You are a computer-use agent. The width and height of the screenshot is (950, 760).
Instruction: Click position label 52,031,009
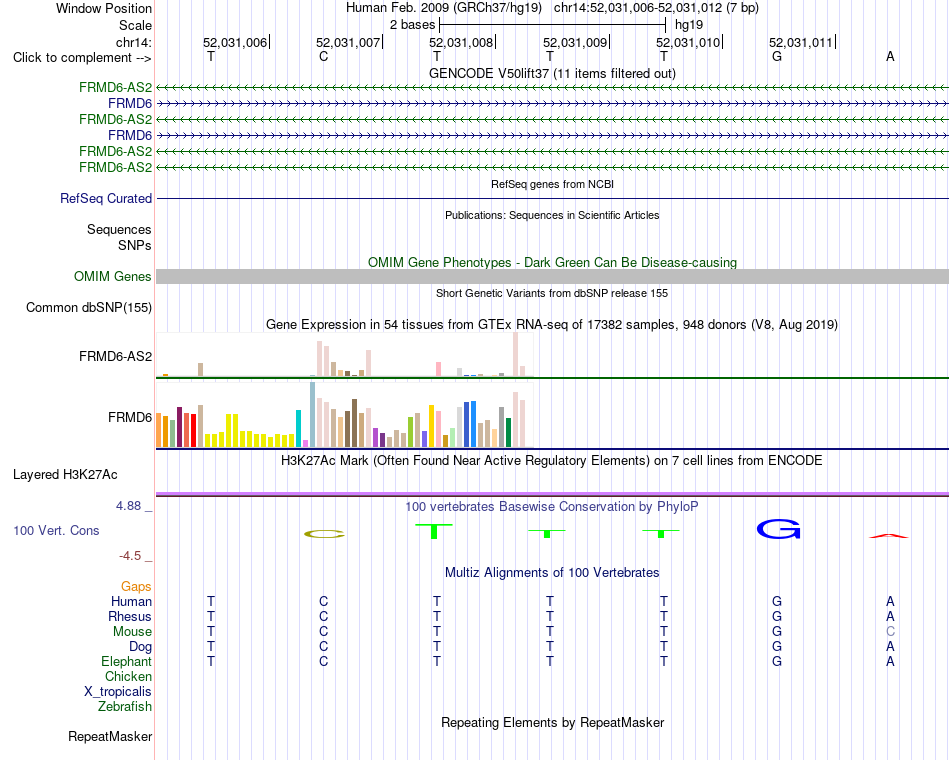(x=574, y=42)
